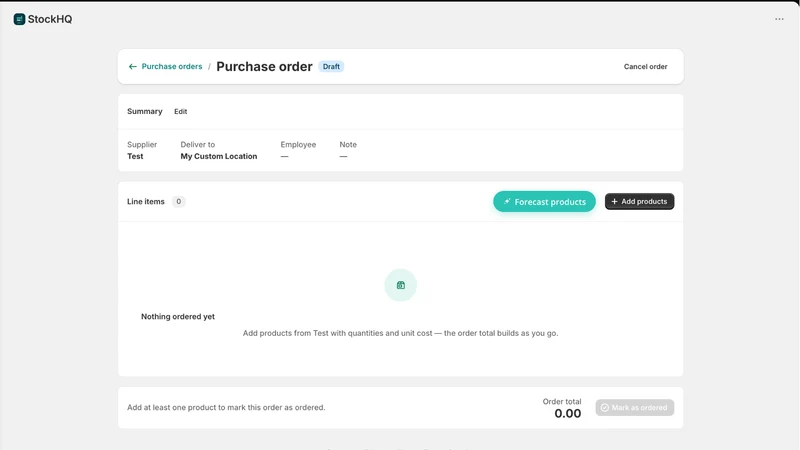Image resolution: width=800 pixels, height=450 pixels.
Task: Click the Employee field label
Action: pyautogui.click(x=298, y=144)
